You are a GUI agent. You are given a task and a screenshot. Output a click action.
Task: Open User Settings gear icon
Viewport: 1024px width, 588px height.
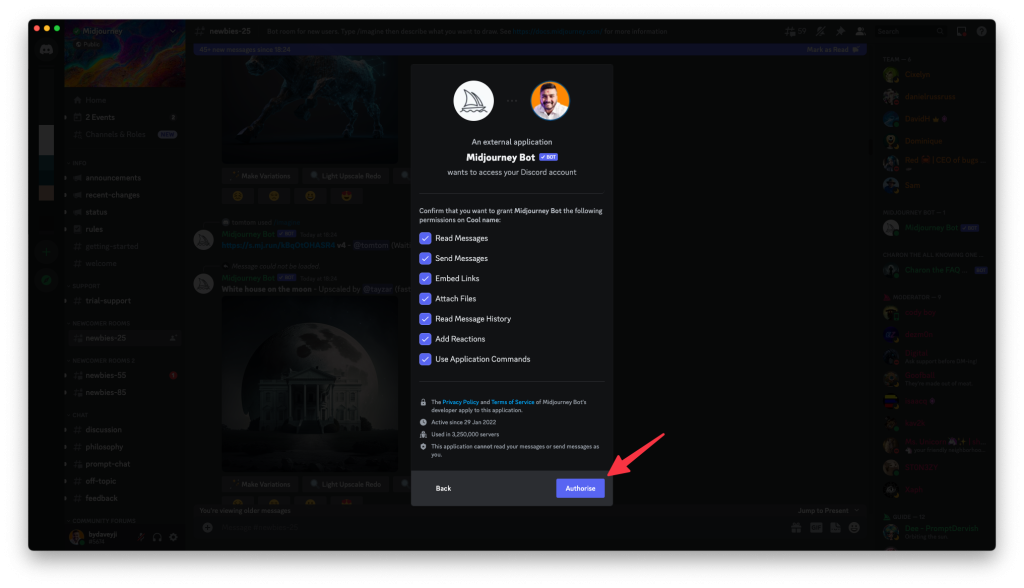pyautogui.click(x=174, y=537)
